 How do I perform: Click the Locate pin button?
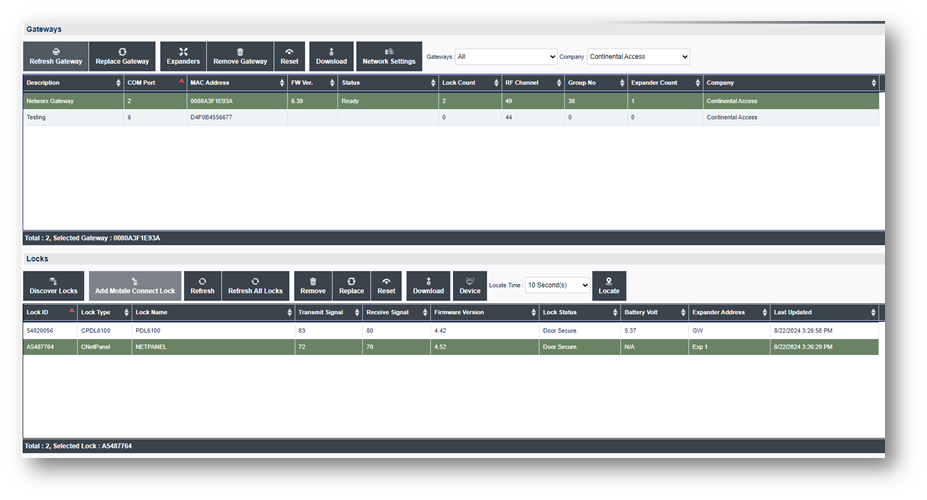(609, 286)
